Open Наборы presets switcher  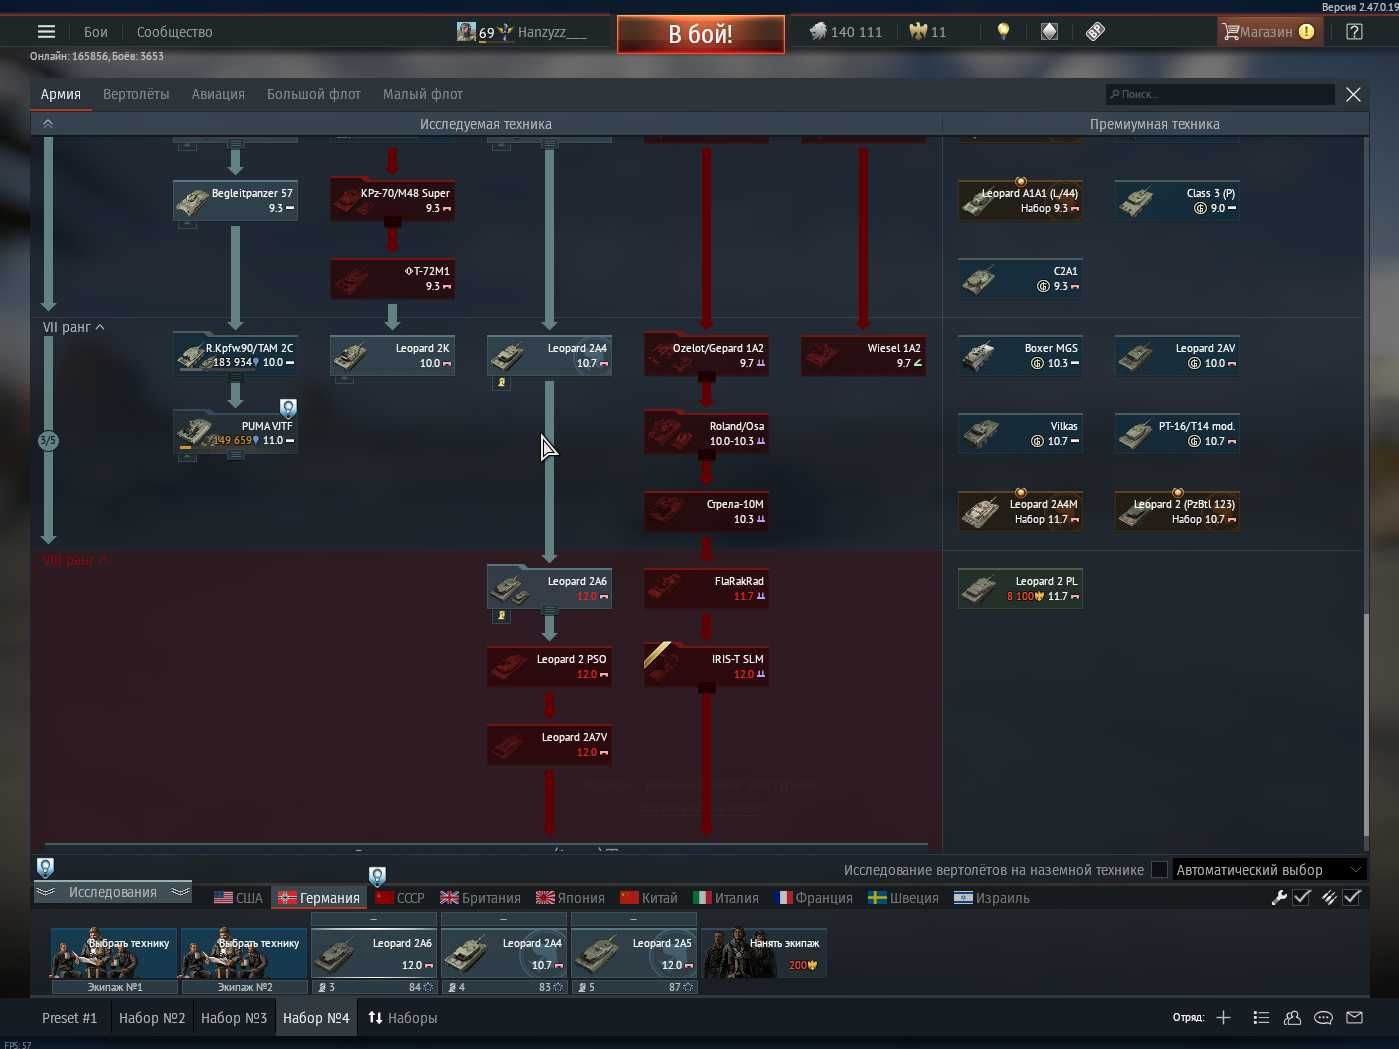402,1018
